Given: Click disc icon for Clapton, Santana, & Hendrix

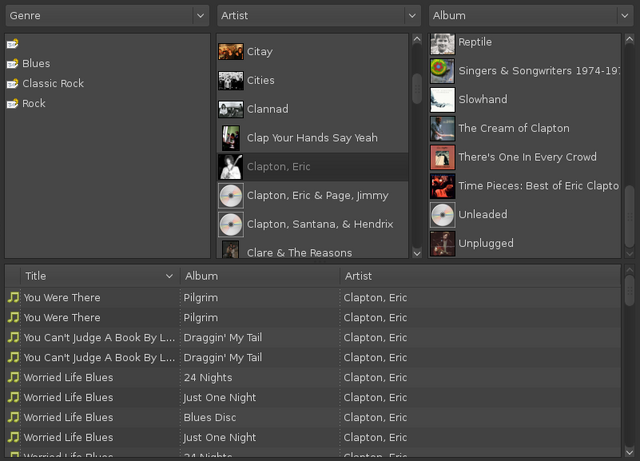Looking at the screenshot, I should pos(231,224).
